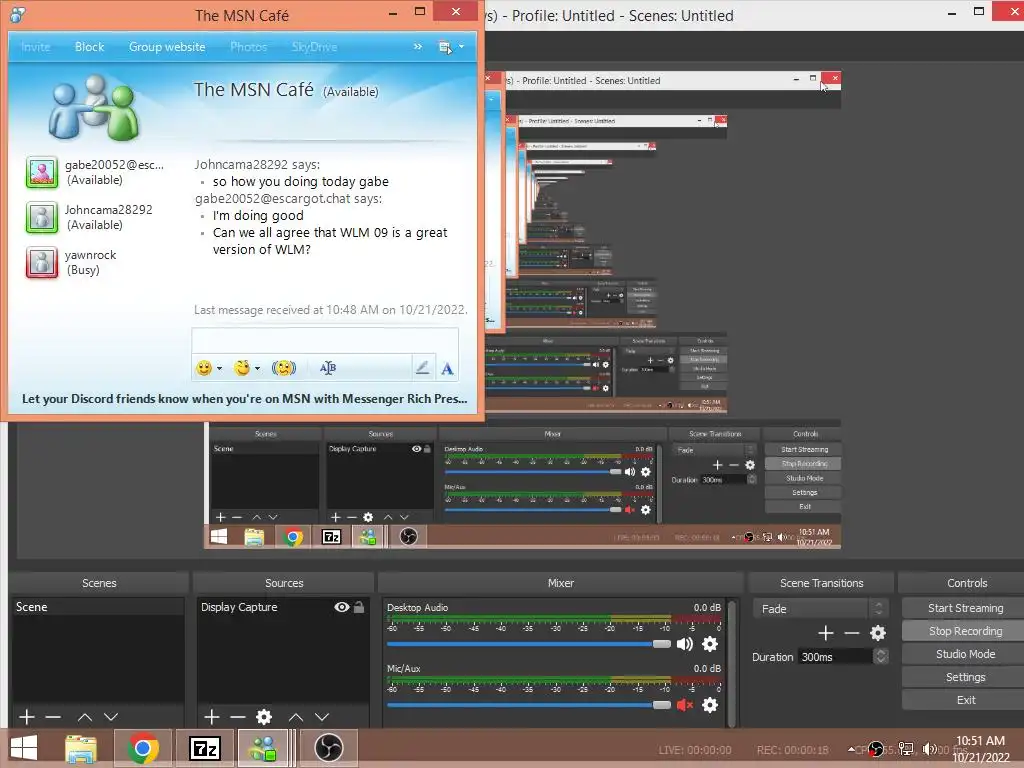Click Start Streaming button
This screenshot has width=1024, height=768.
click(965, 608)
